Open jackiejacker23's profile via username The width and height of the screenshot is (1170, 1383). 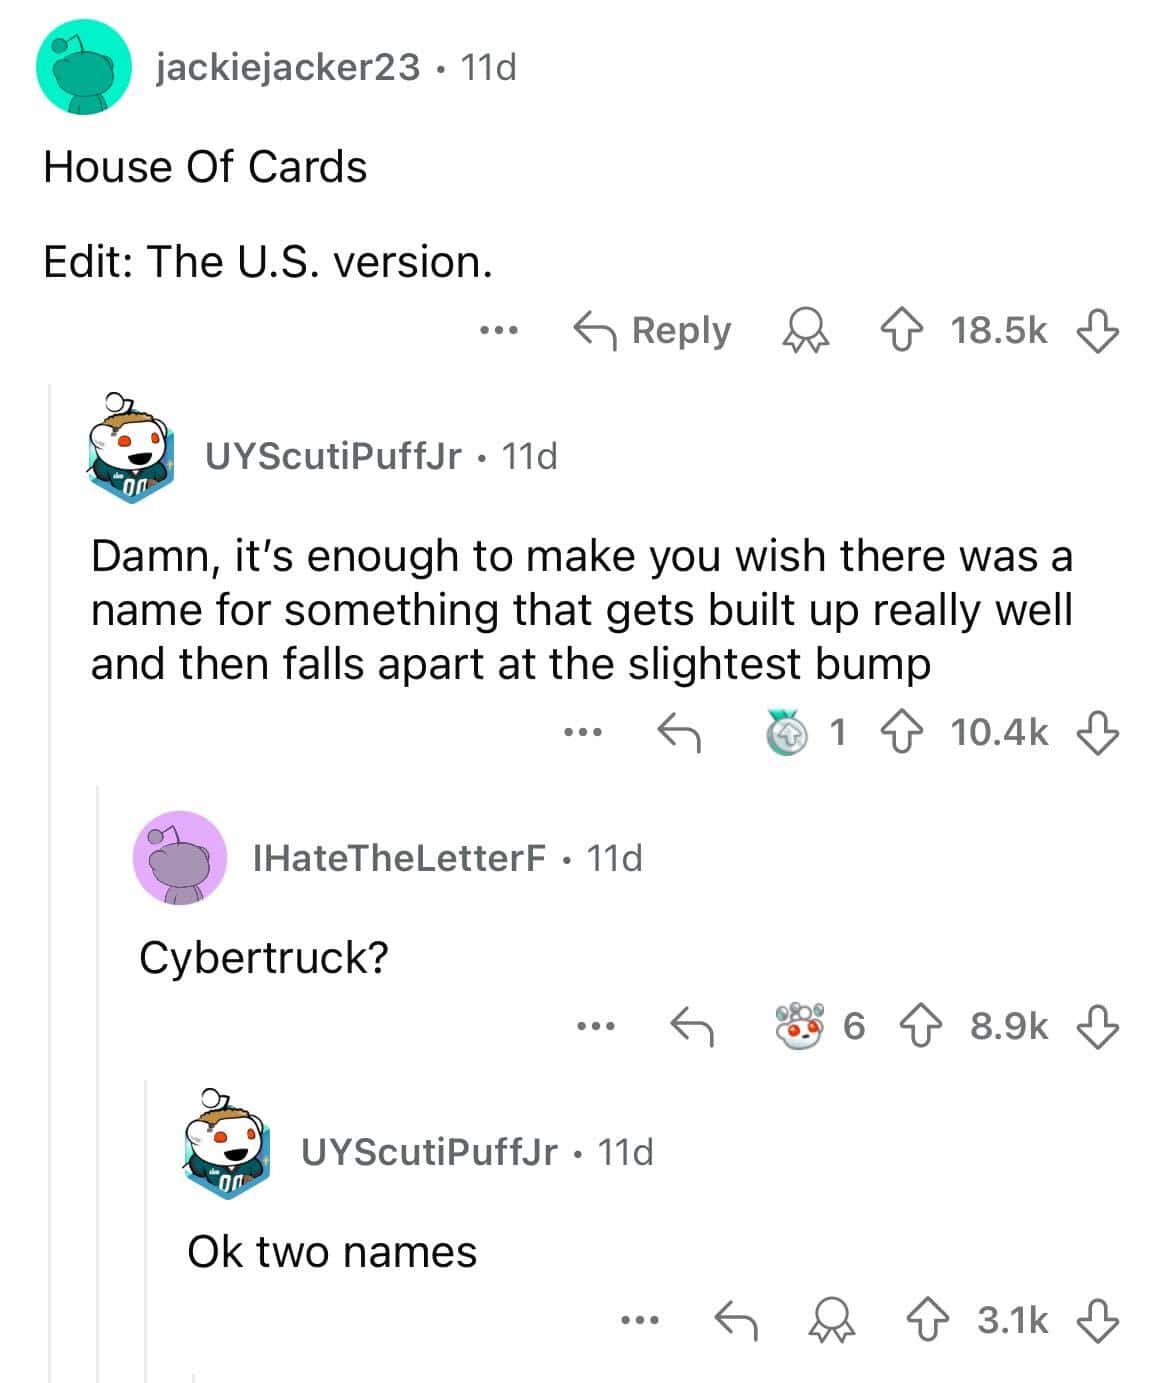click(287, 67)
